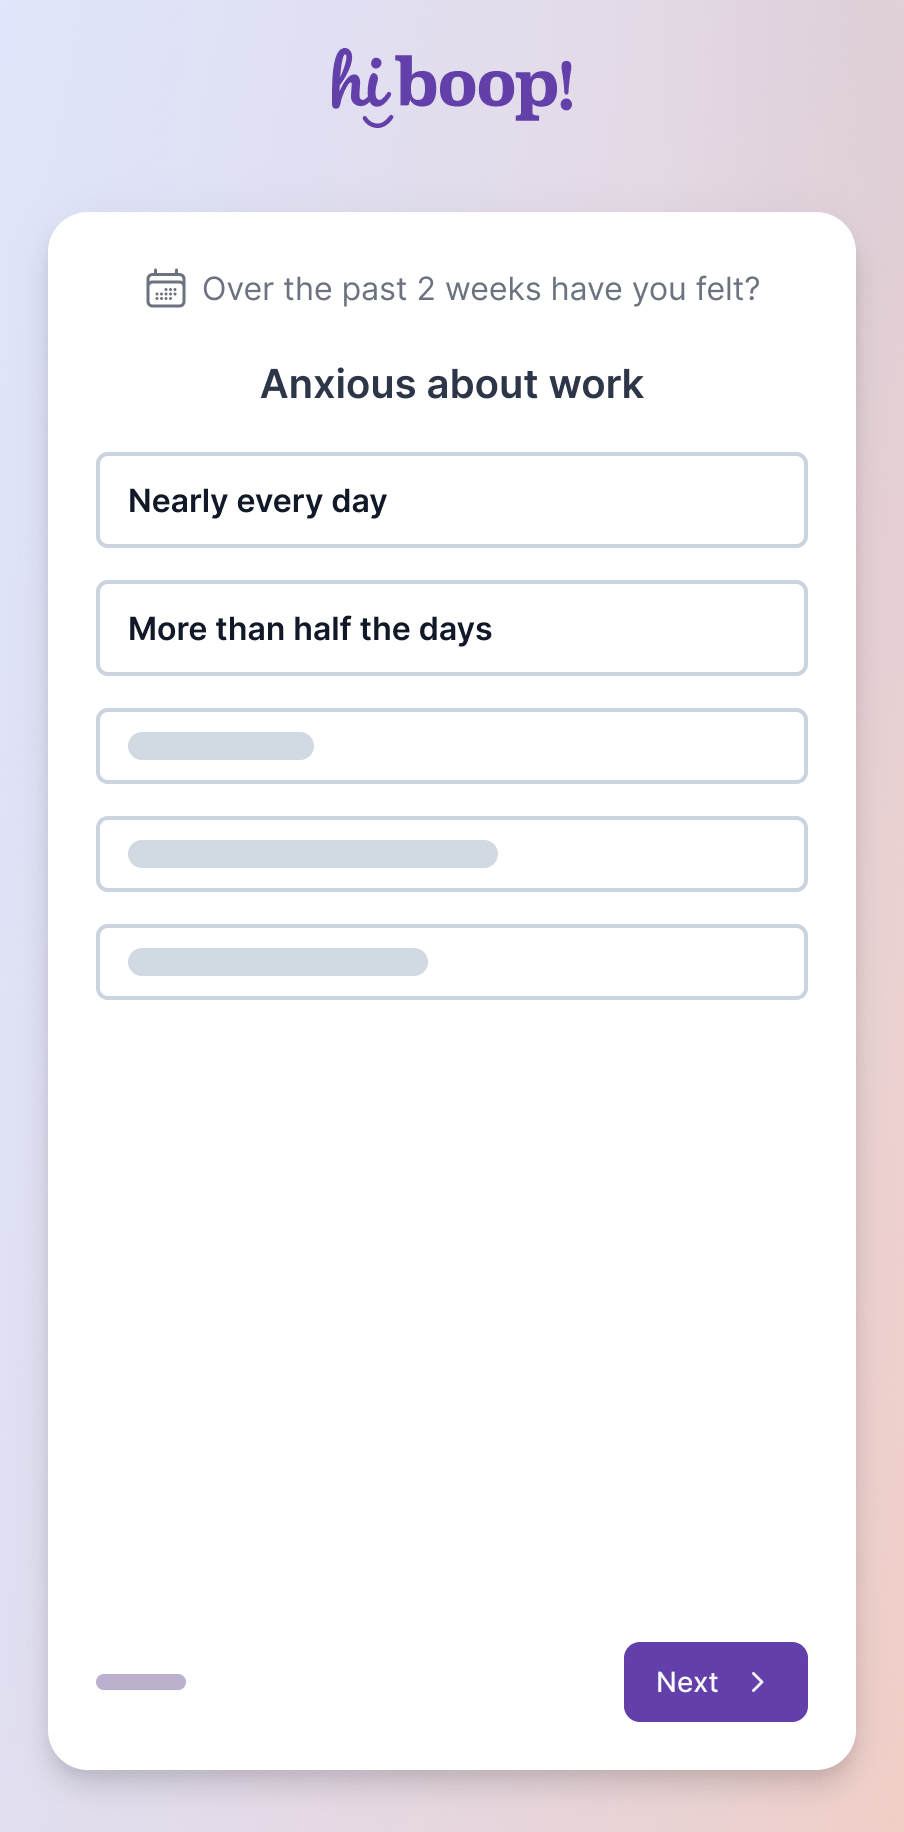
Task: Click the hiboop! logo at the top
Action: 451,85
